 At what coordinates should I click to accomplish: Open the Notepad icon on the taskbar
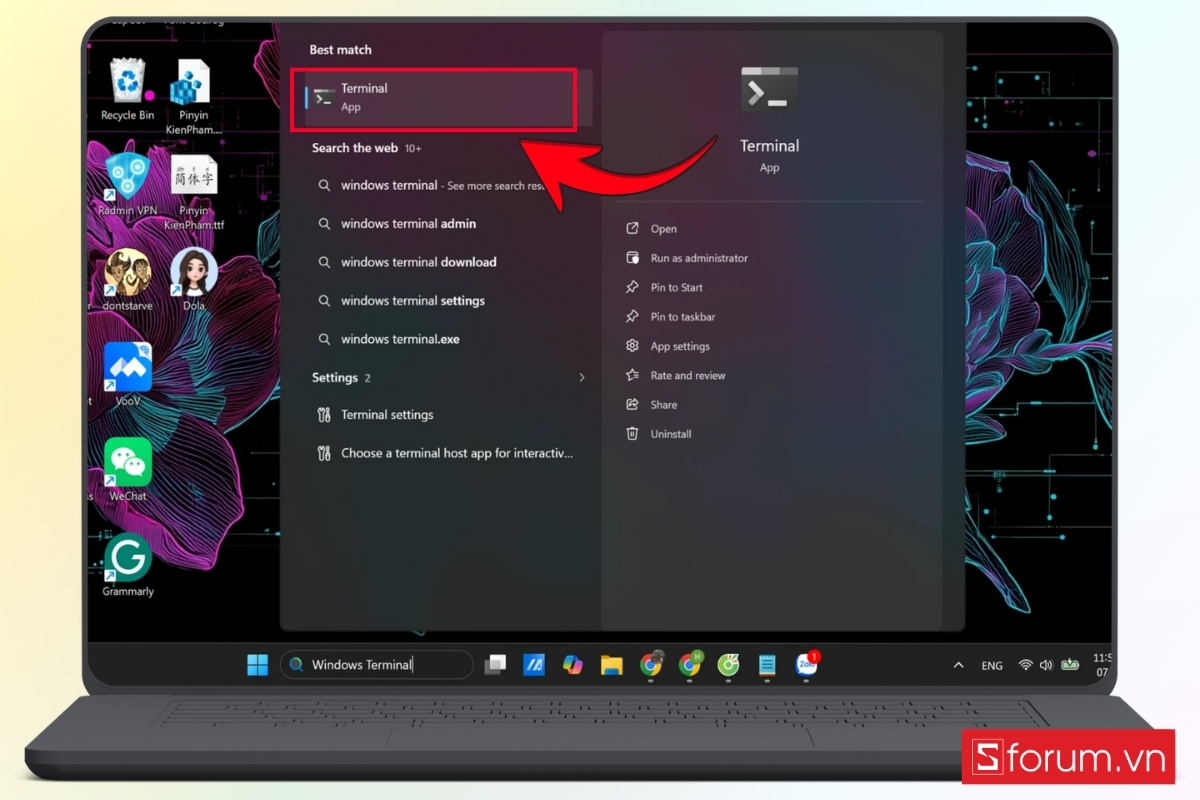click(767, 665)
